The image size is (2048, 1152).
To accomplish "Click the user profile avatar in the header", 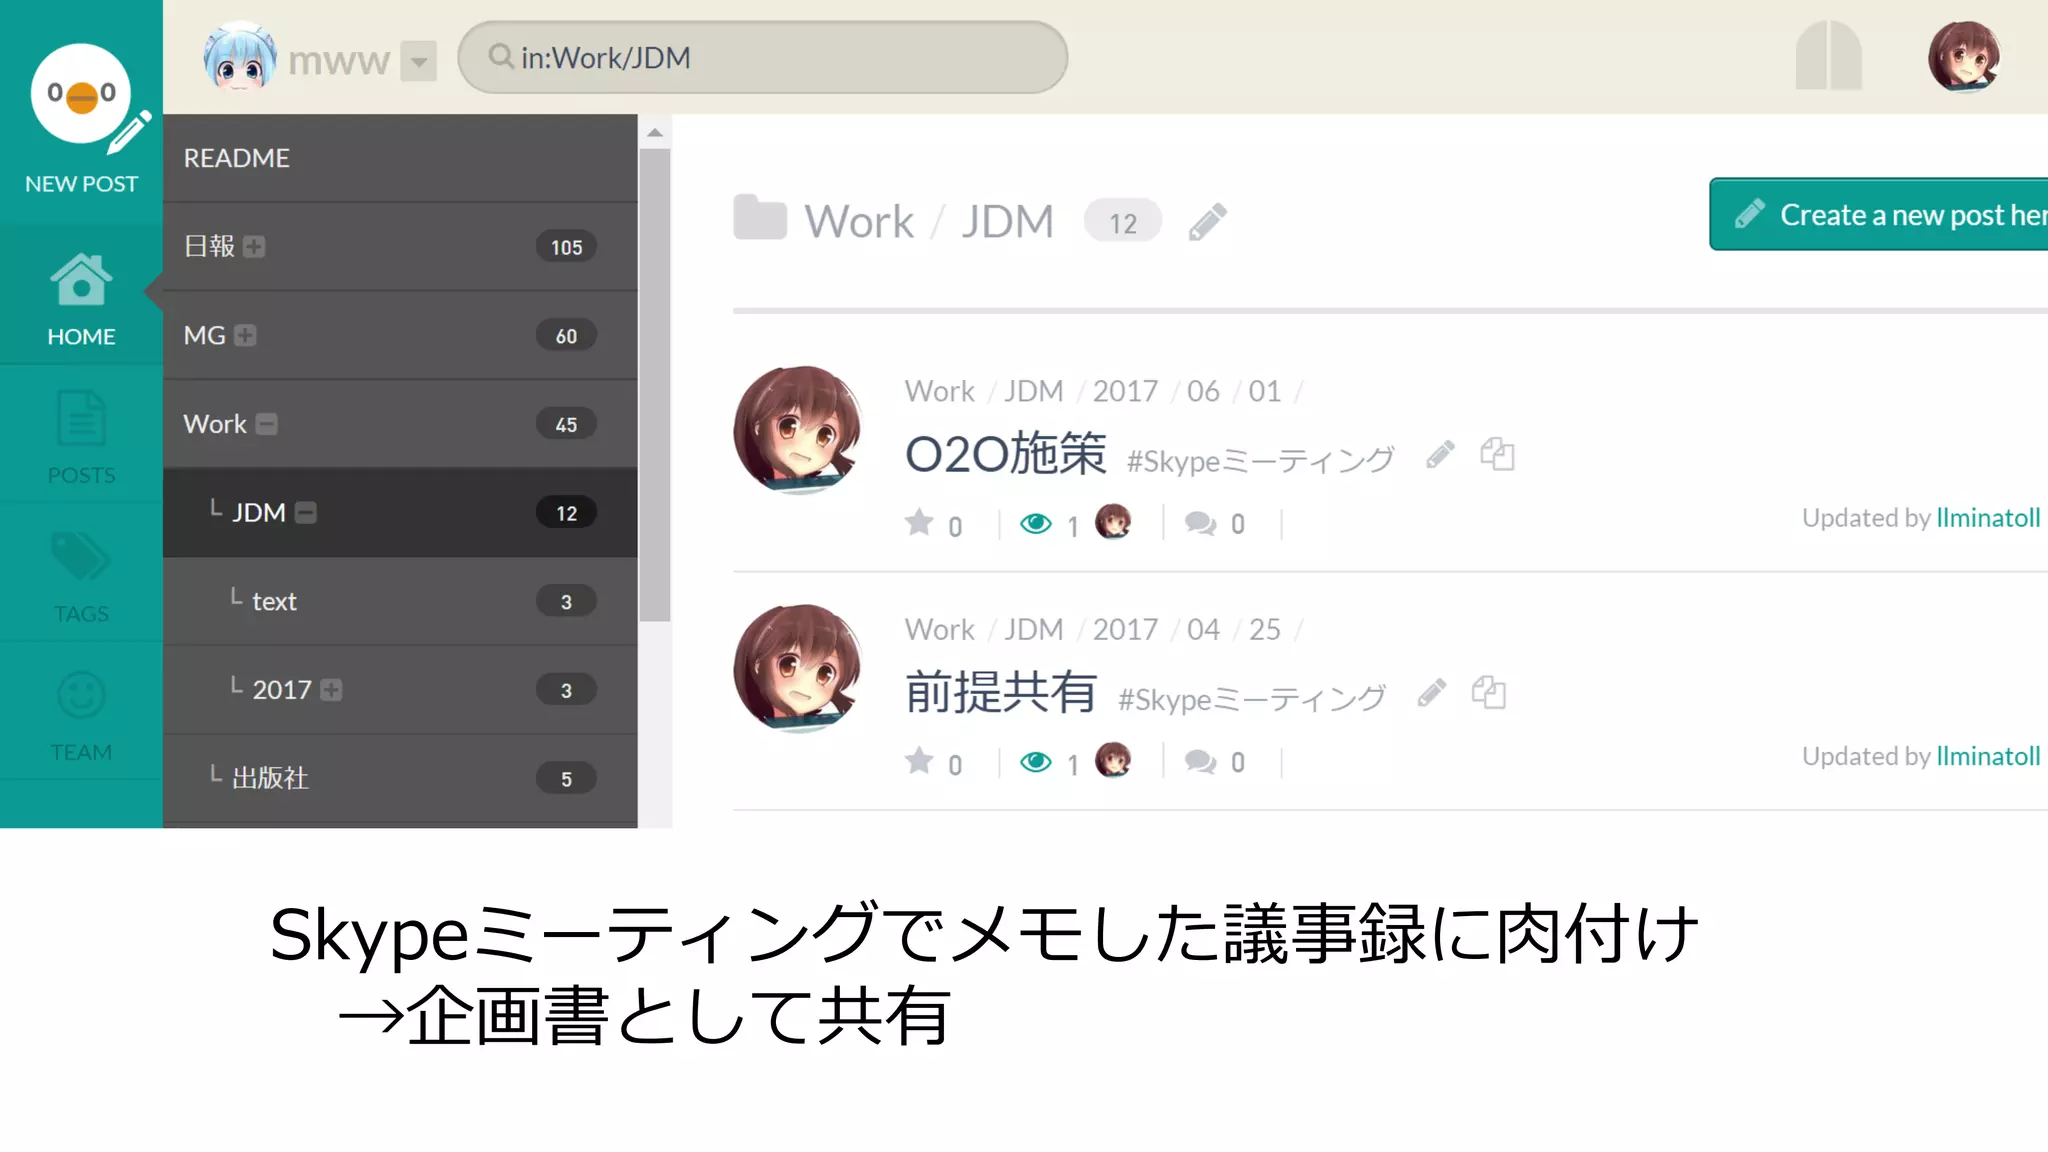I will click(1964, 57).
